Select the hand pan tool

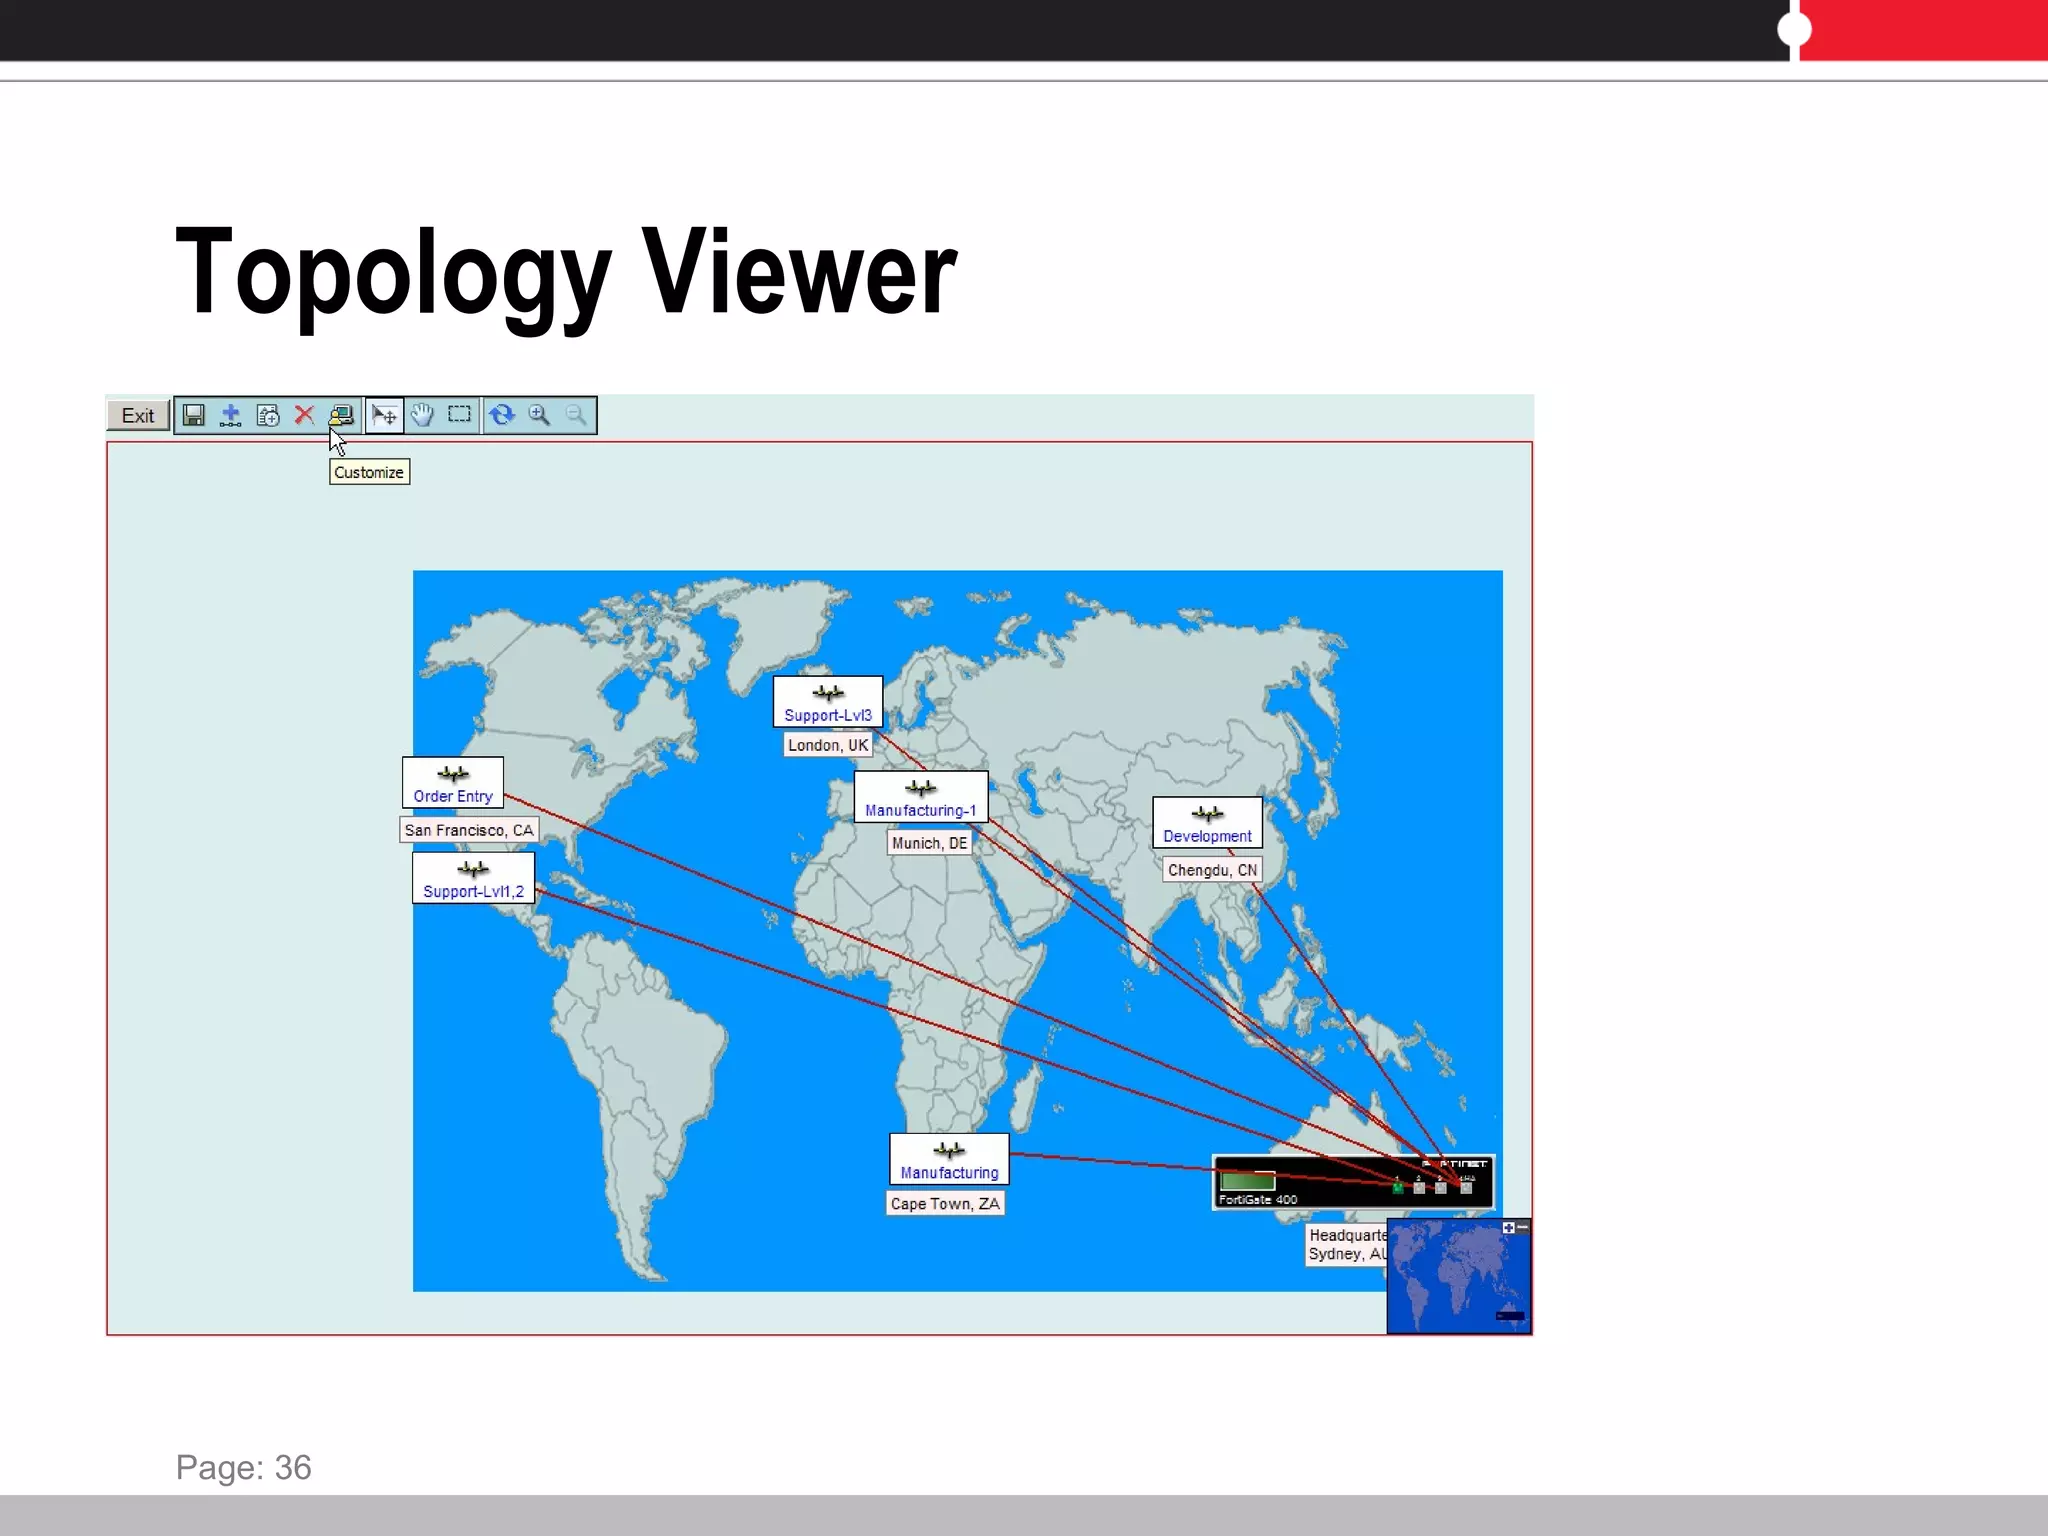(422, 416)
